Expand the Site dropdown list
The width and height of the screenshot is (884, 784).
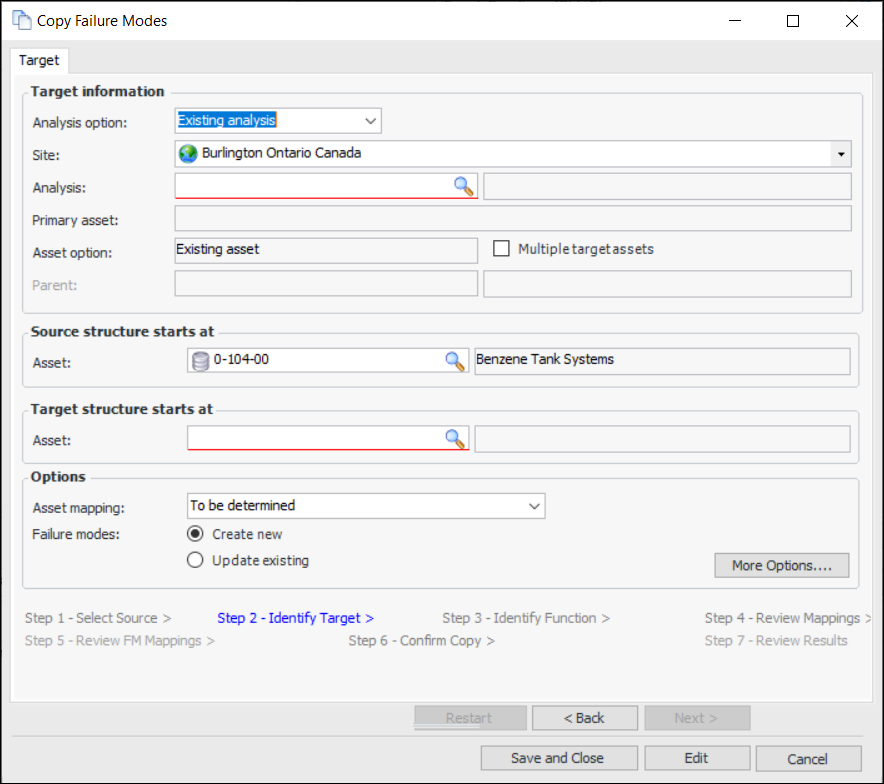tap(841, 154)
